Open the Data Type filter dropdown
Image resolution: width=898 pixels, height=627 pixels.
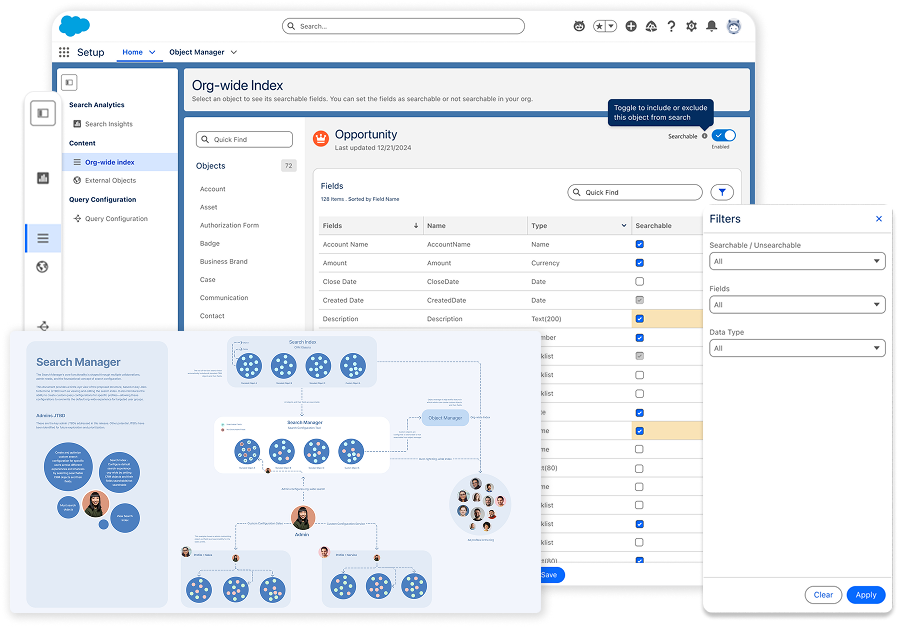[796, 348]
